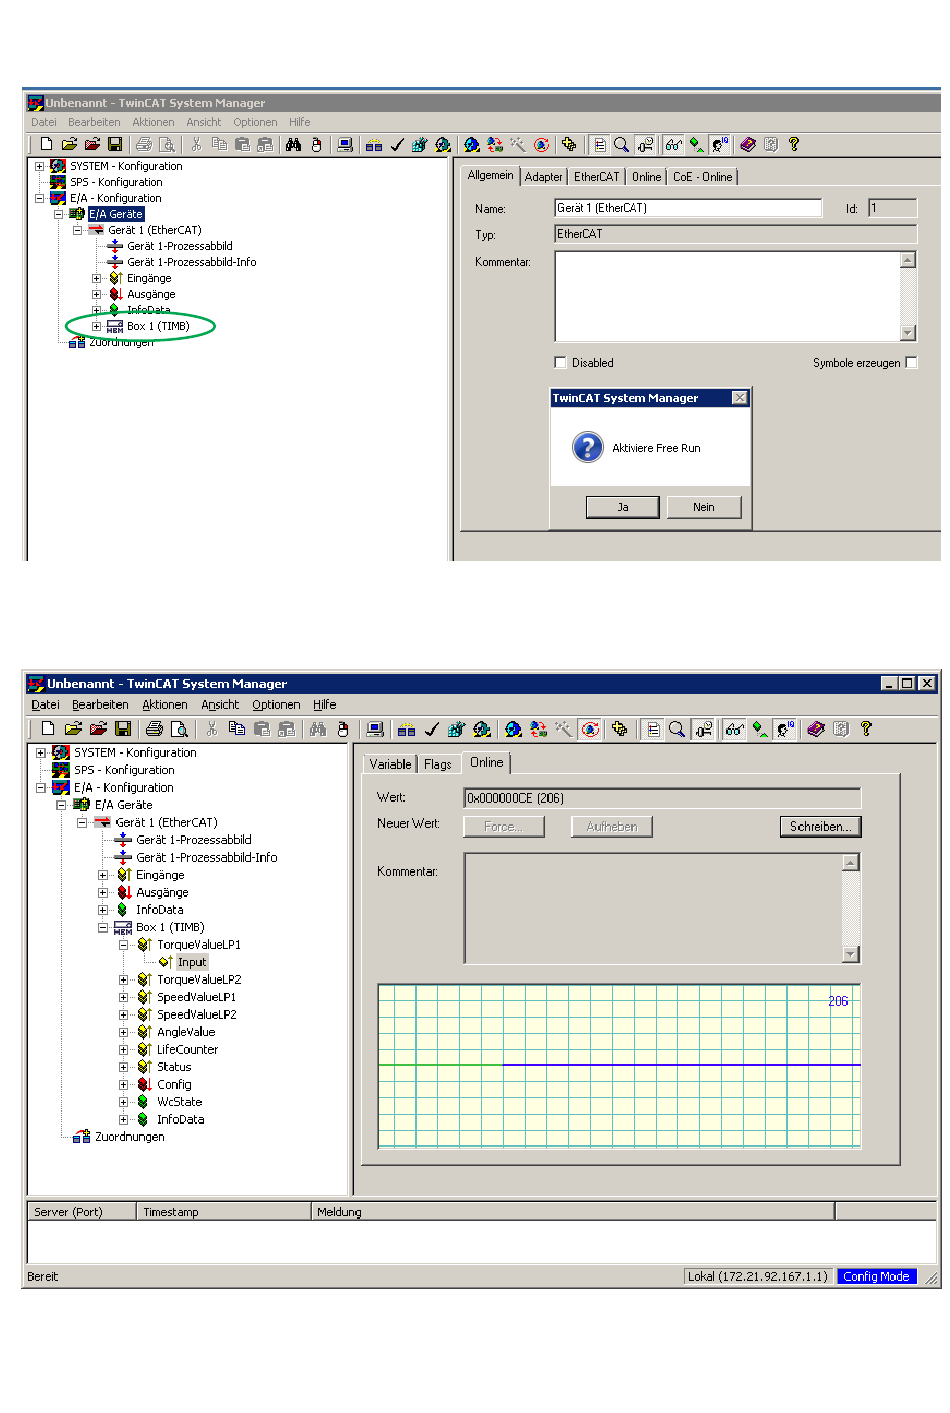
Task: Open the EtherCAT tab in gray-titled window
Action: (x=597, y=177)
